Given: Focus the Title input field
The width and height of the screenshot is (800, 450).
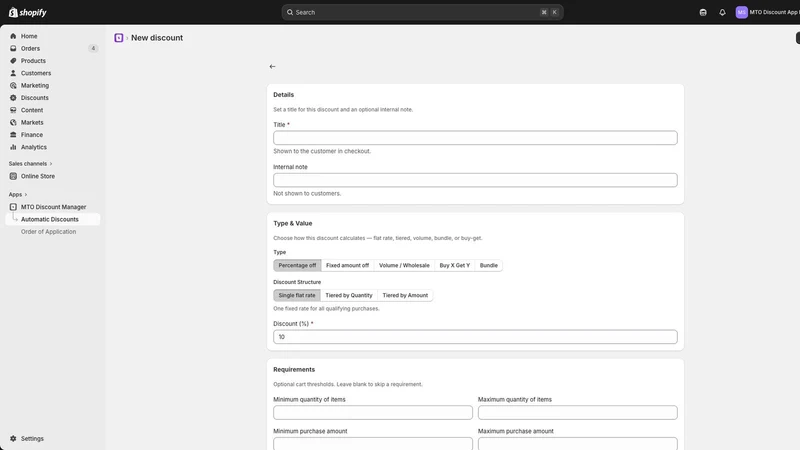Looking at the screenshot, I should coord(475,138).
